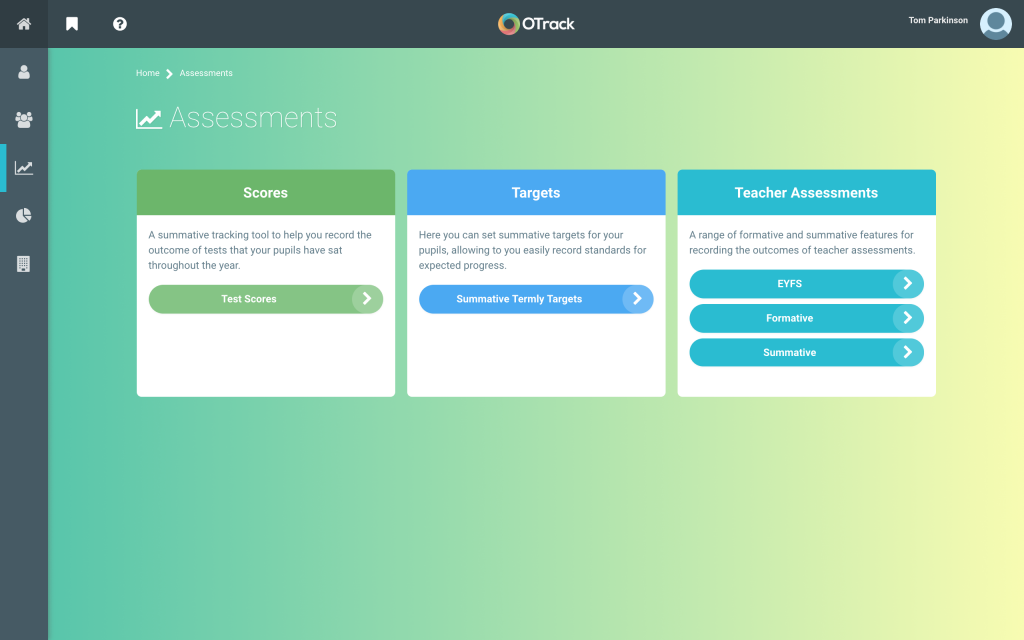This screenshot has width=1024, height=640.
Task: Click the OTrack logo
Action: (x=536, y=22)
